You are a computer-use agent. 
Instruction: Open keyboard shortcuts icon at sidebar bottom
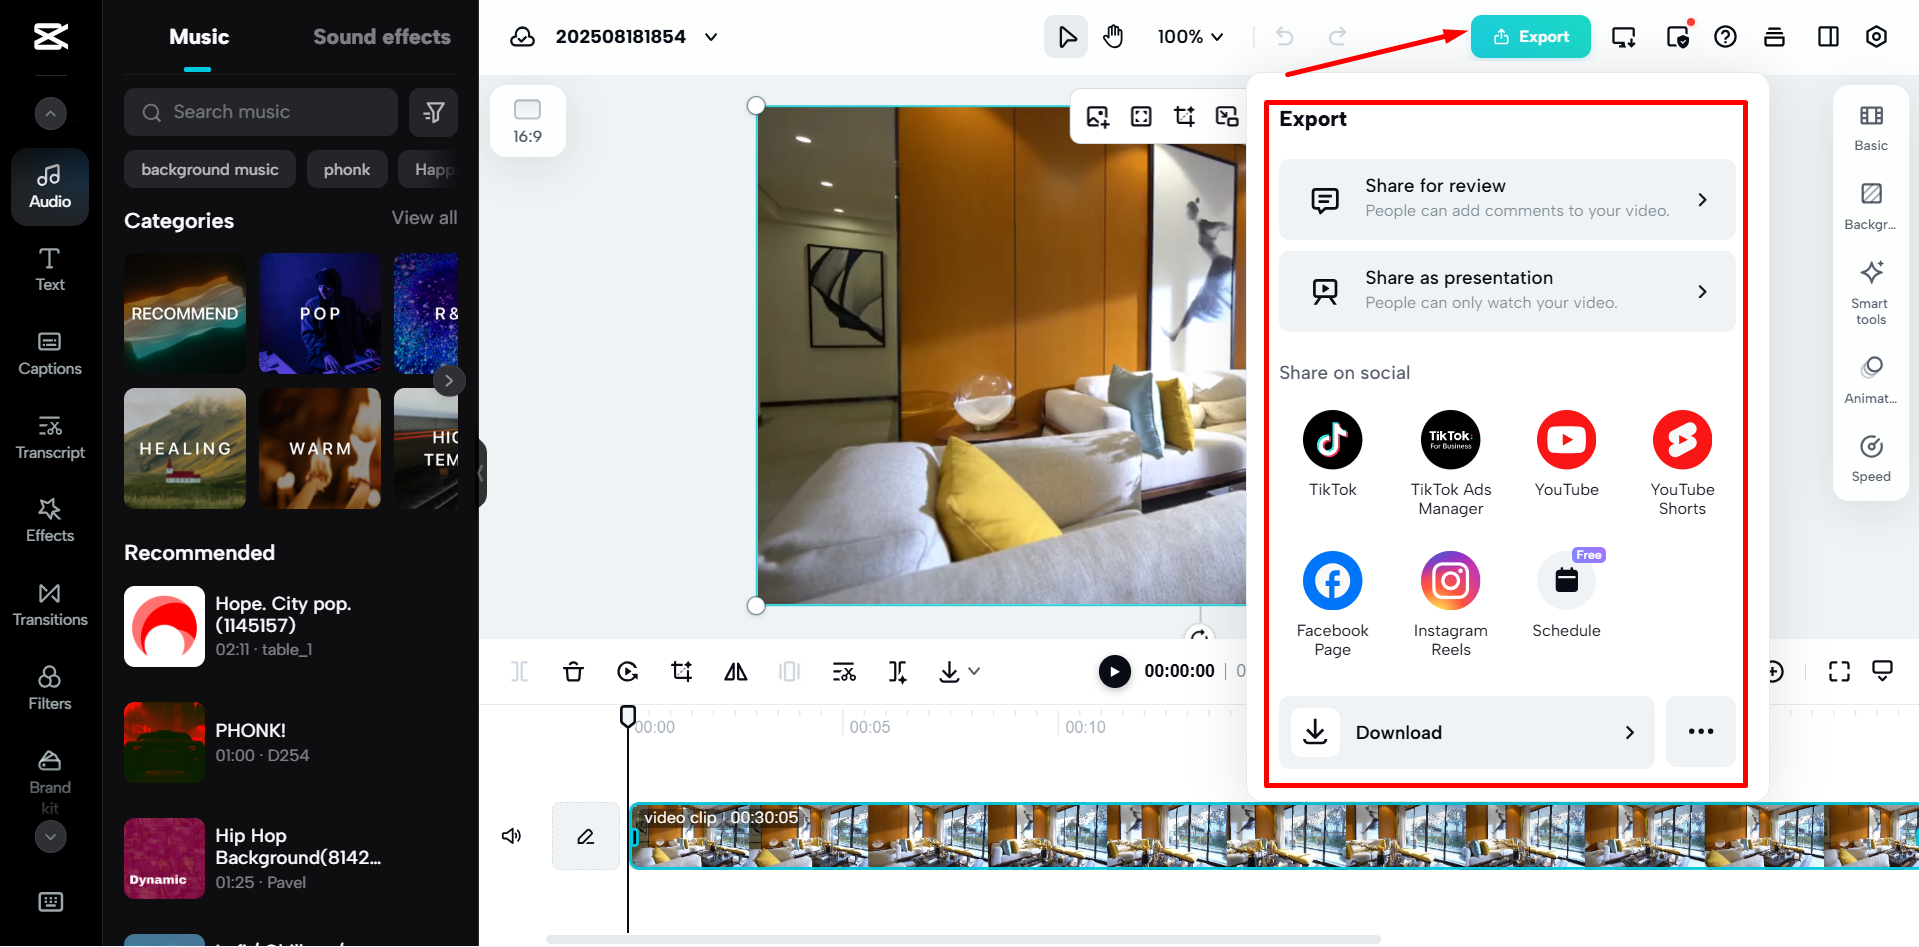pos(50,902)
